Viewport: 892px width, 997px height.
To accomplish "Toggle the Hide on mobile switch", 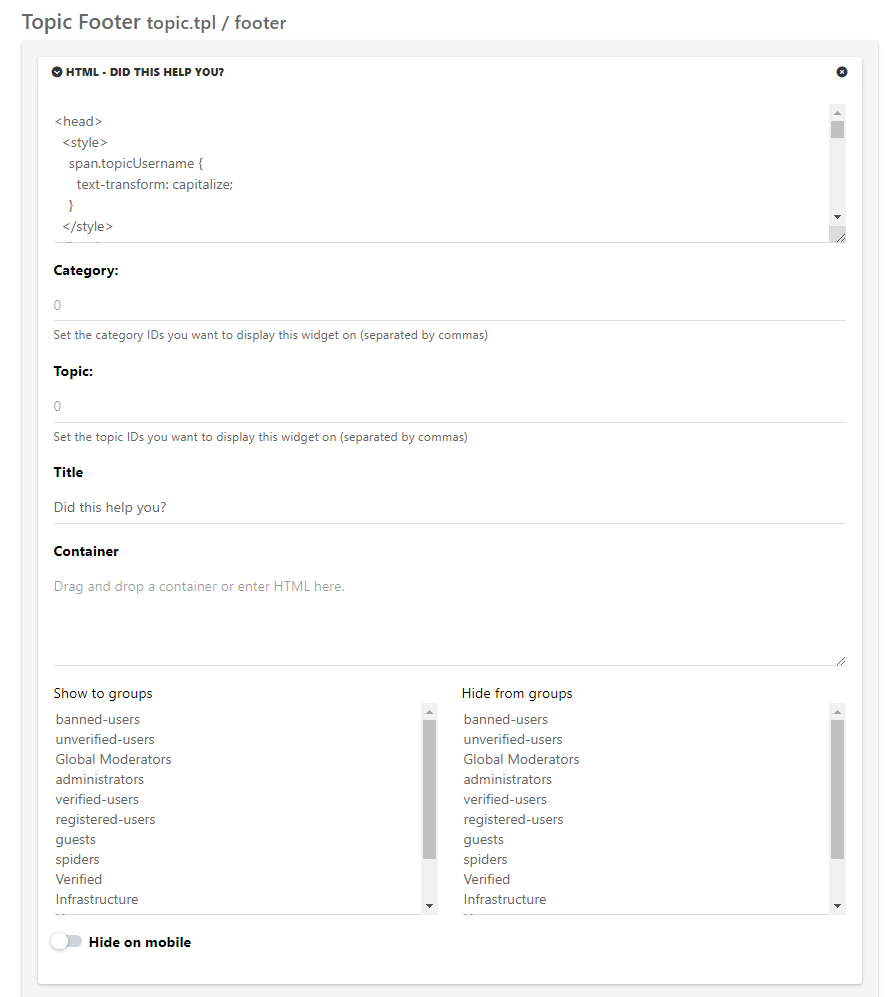I will [x=67, y=941].
